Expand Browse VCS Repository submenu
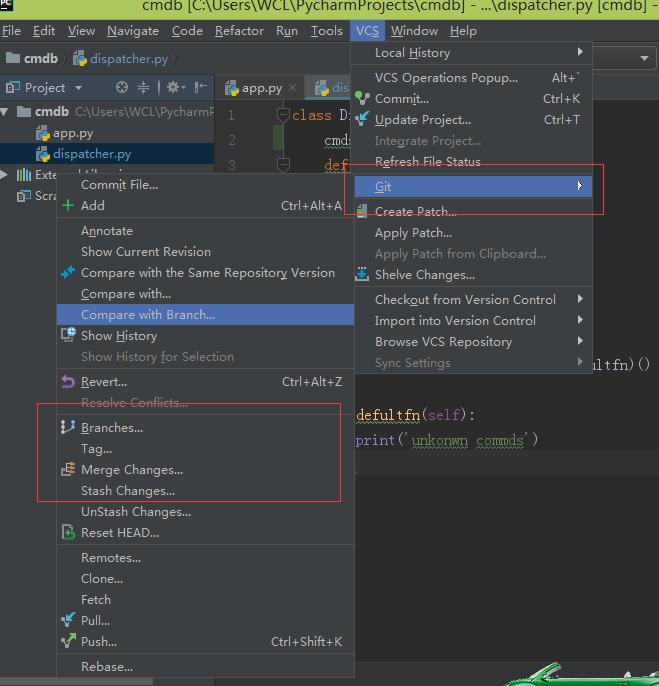 580,341
